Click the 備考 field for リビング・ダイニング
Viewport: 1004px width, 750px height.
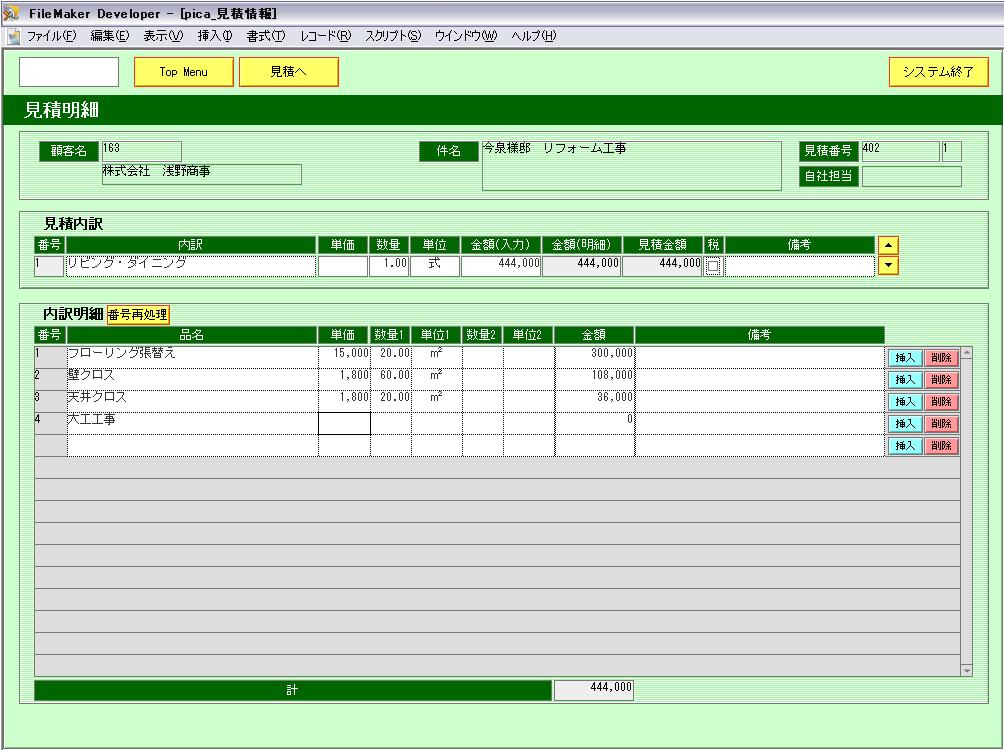800,266
